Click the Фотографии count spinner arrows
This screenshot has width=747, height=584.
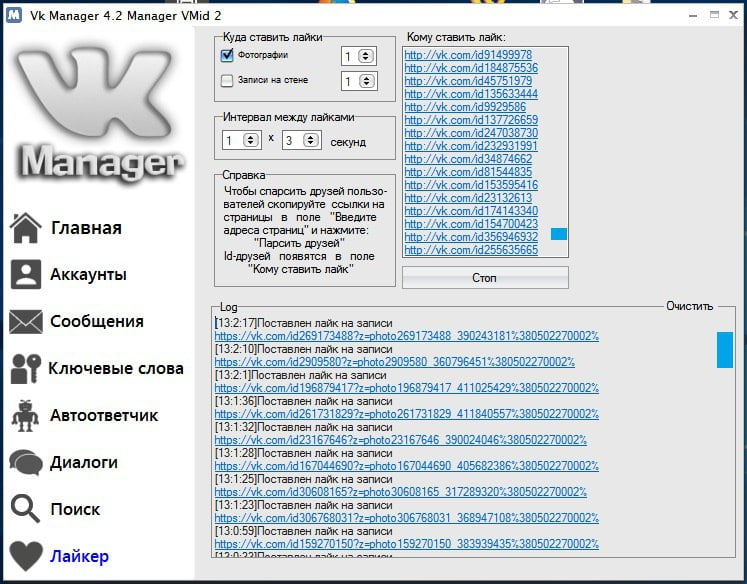pos(365,56)
